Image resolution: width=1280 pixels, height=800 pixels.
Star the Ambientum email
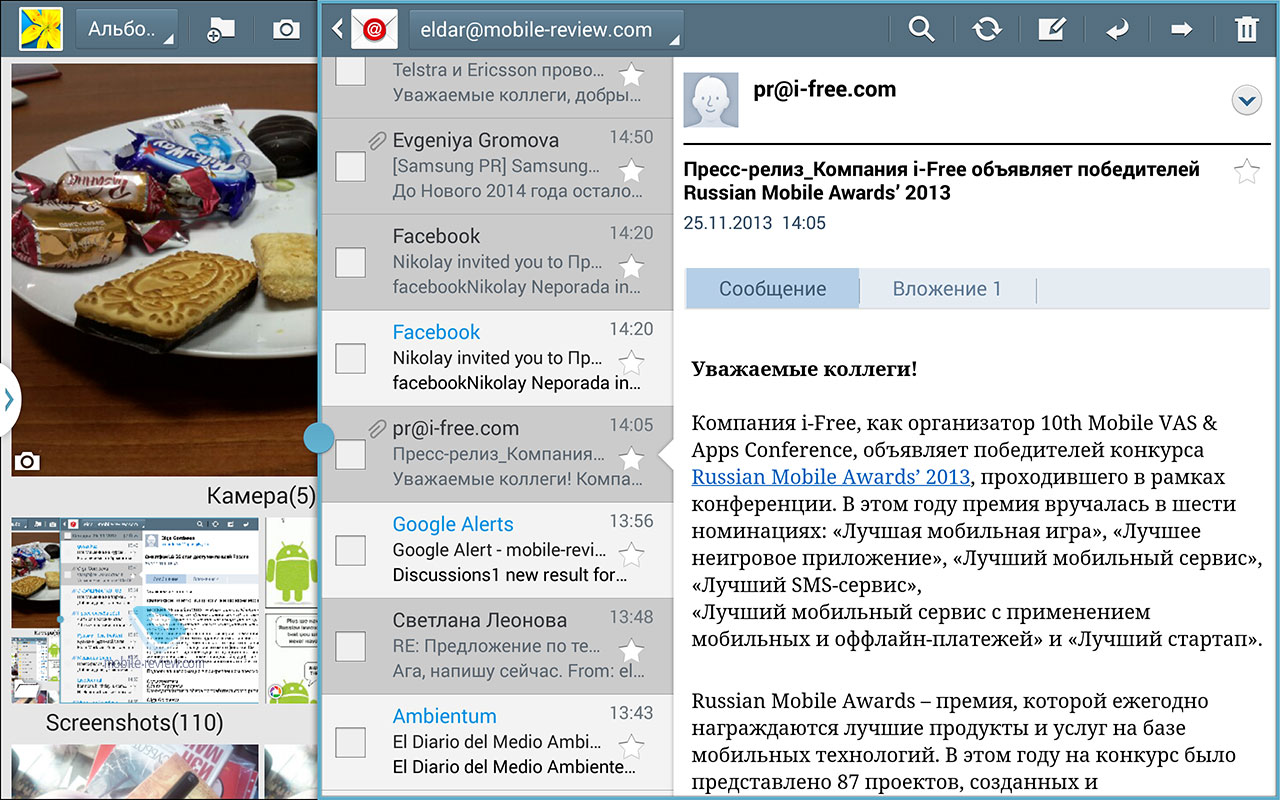(x=631, y=746)
